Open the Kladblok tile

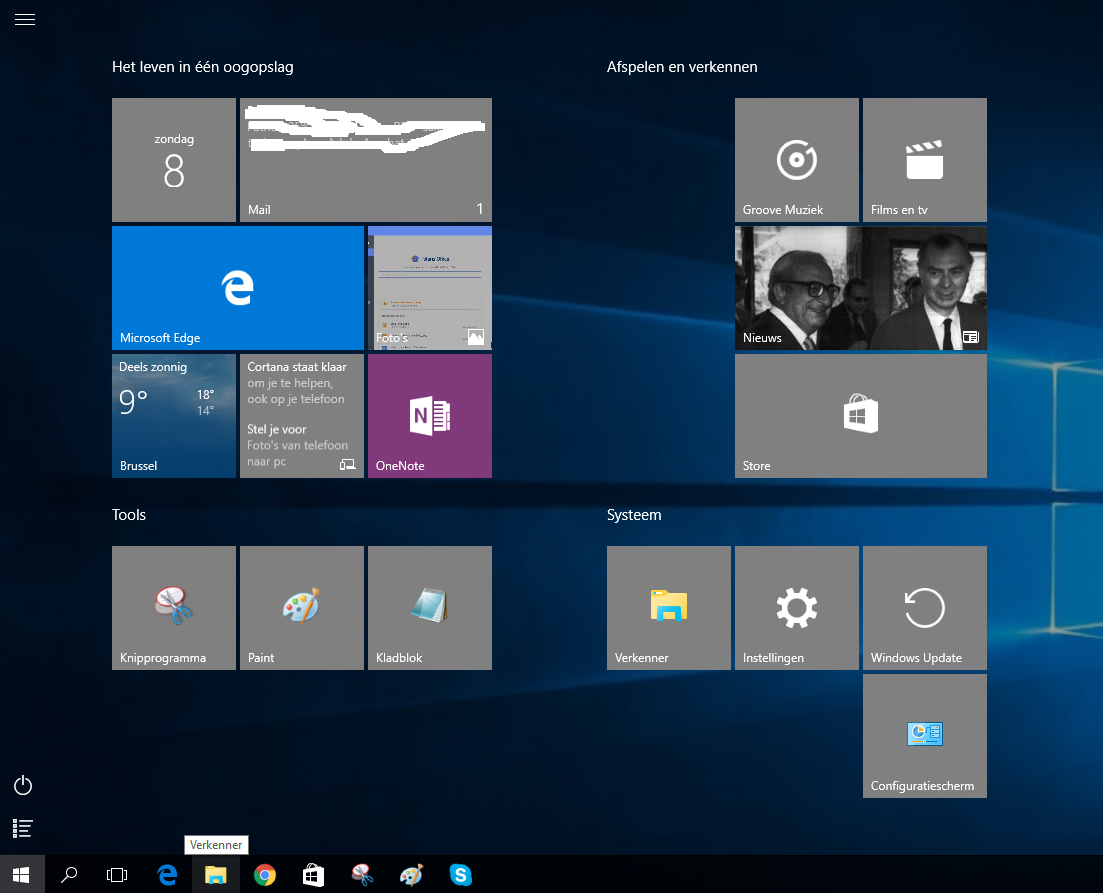click(x=430, y=608)
